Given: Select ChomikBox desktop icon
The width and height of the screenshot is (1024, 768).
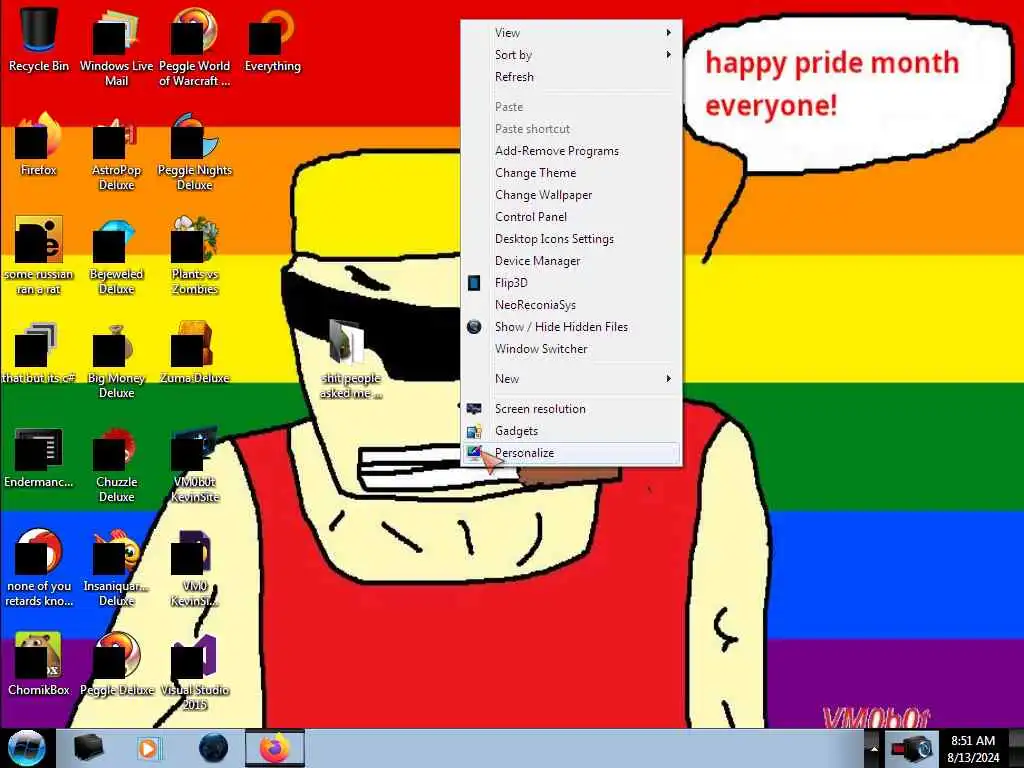Looking at the screenshot, I should [x=39, y=664].
